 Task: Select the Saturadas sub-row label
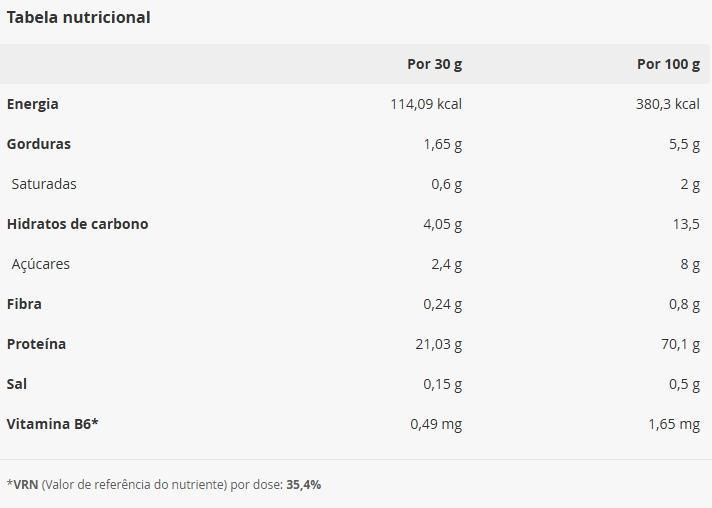[44, 184]
